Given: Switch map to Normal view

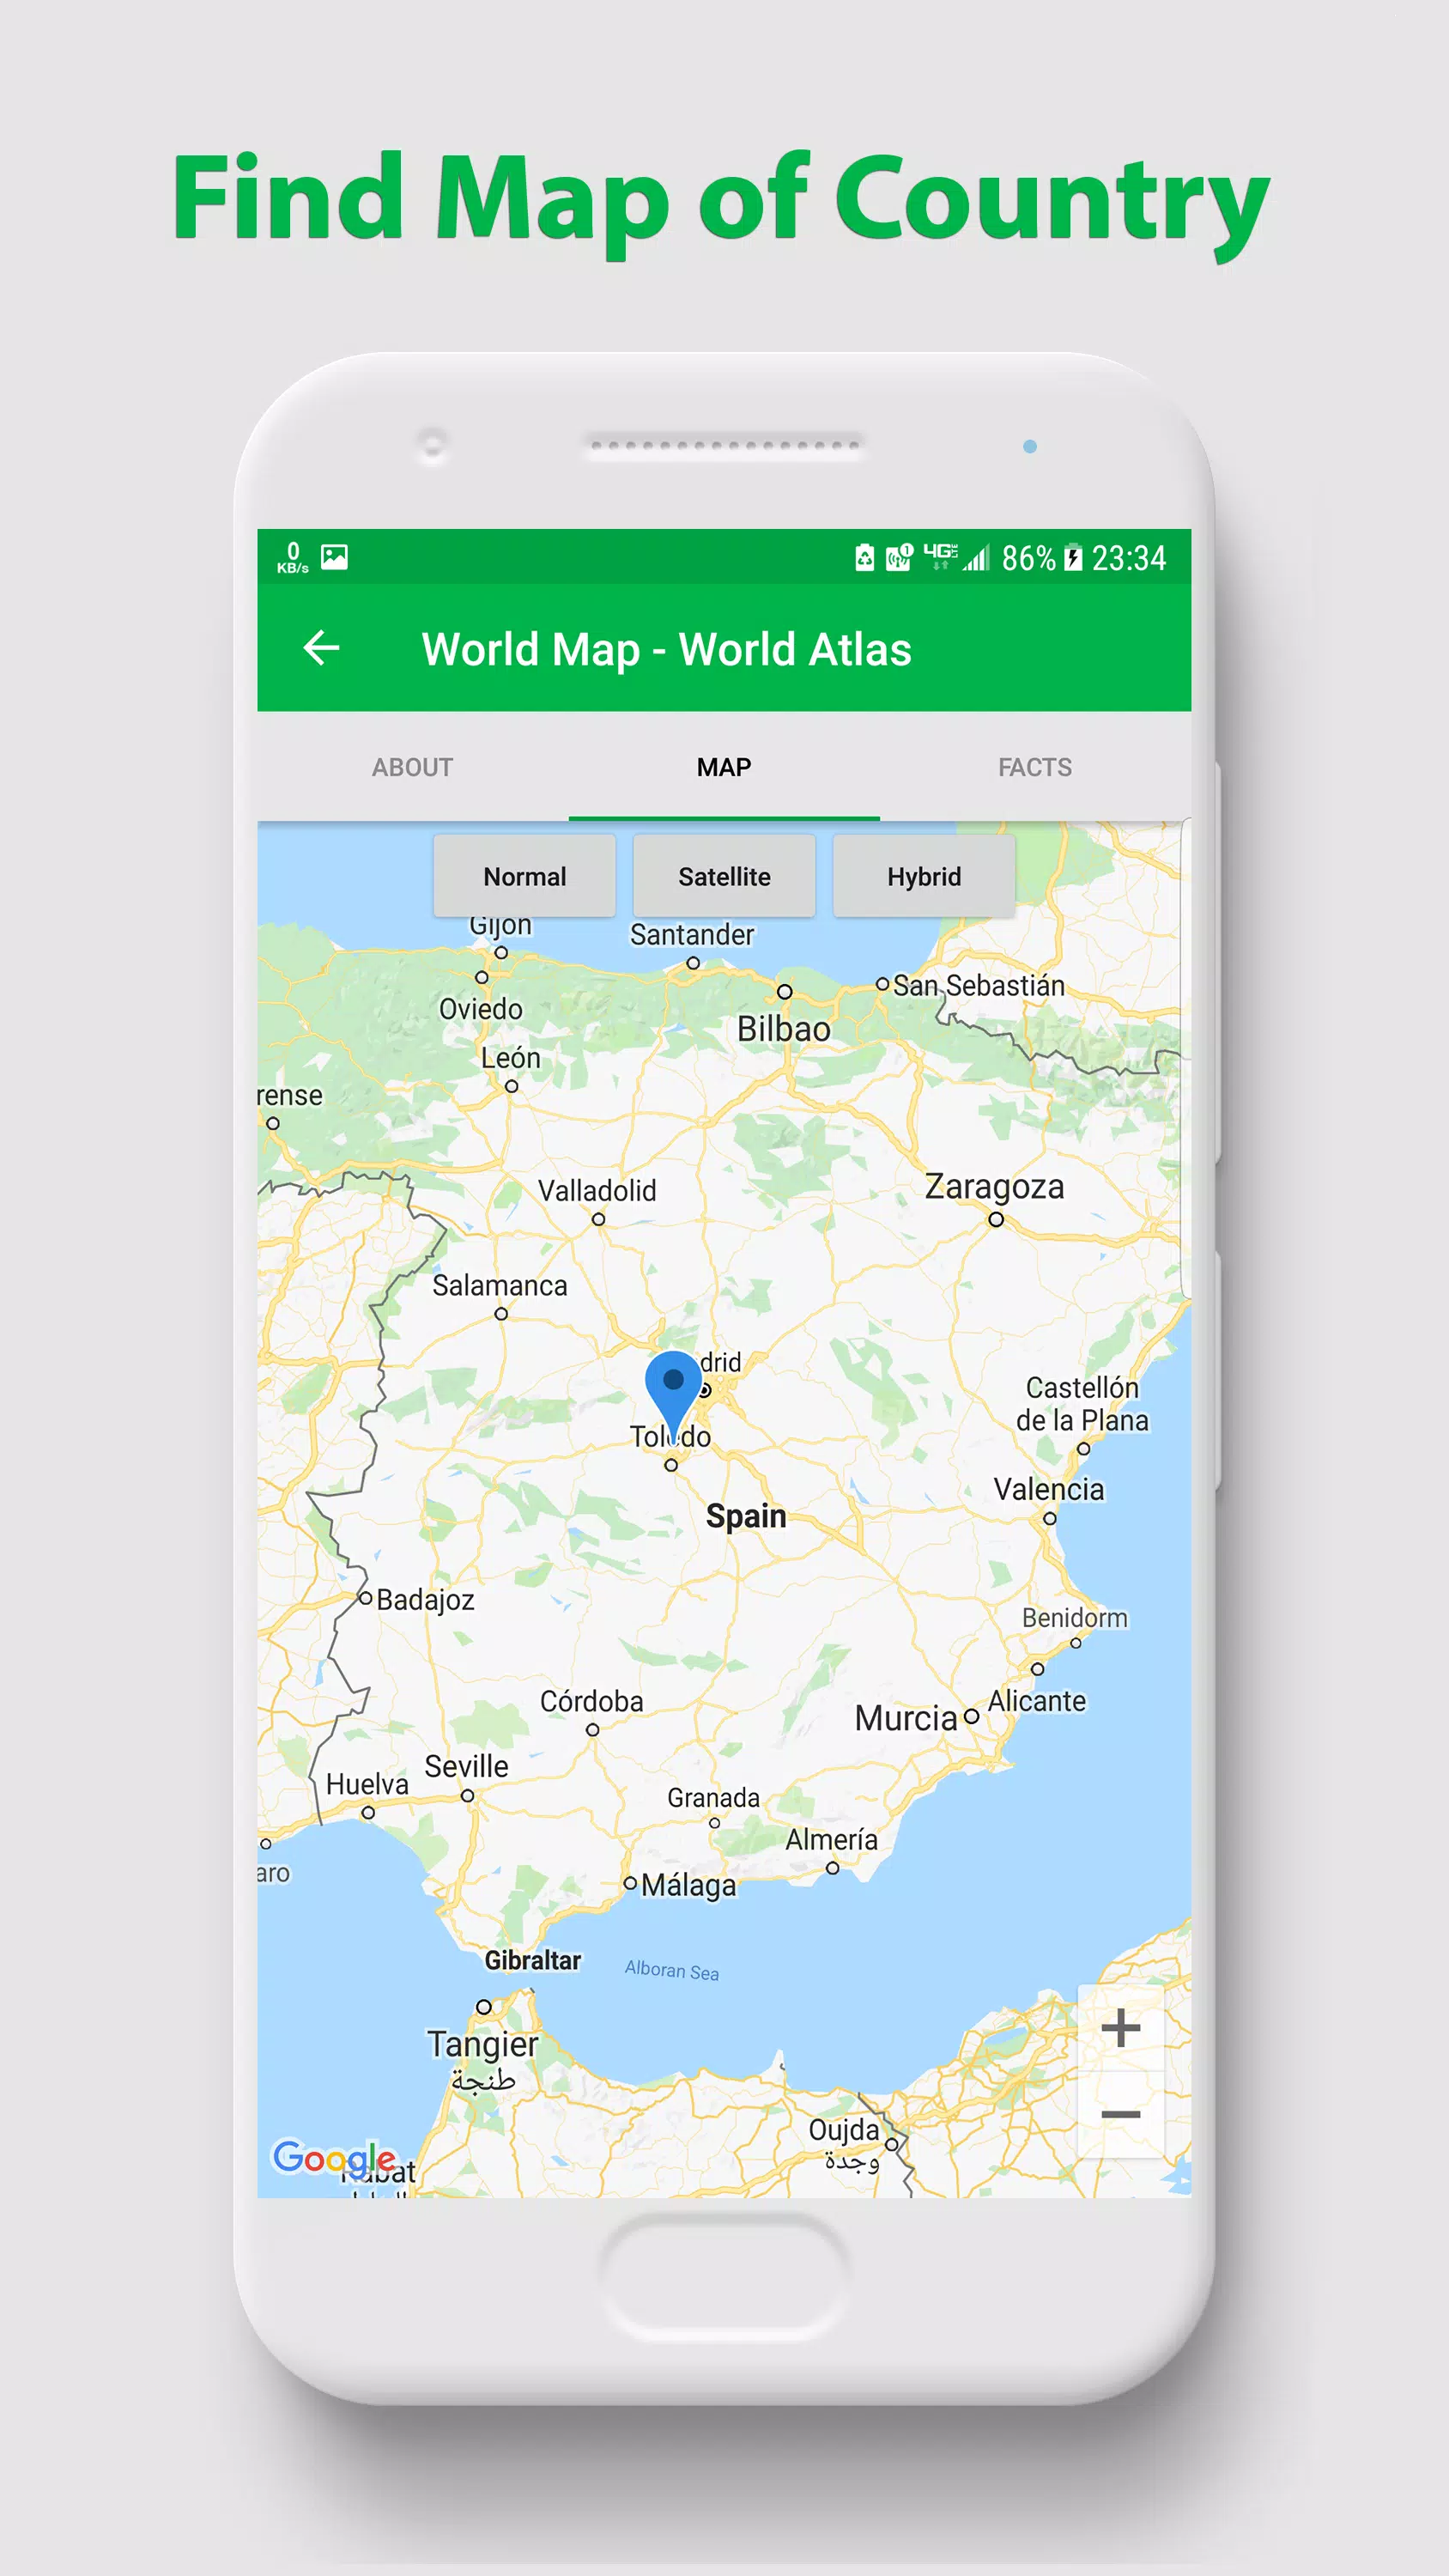Looking at the screenshot, I should click(525, 876).
